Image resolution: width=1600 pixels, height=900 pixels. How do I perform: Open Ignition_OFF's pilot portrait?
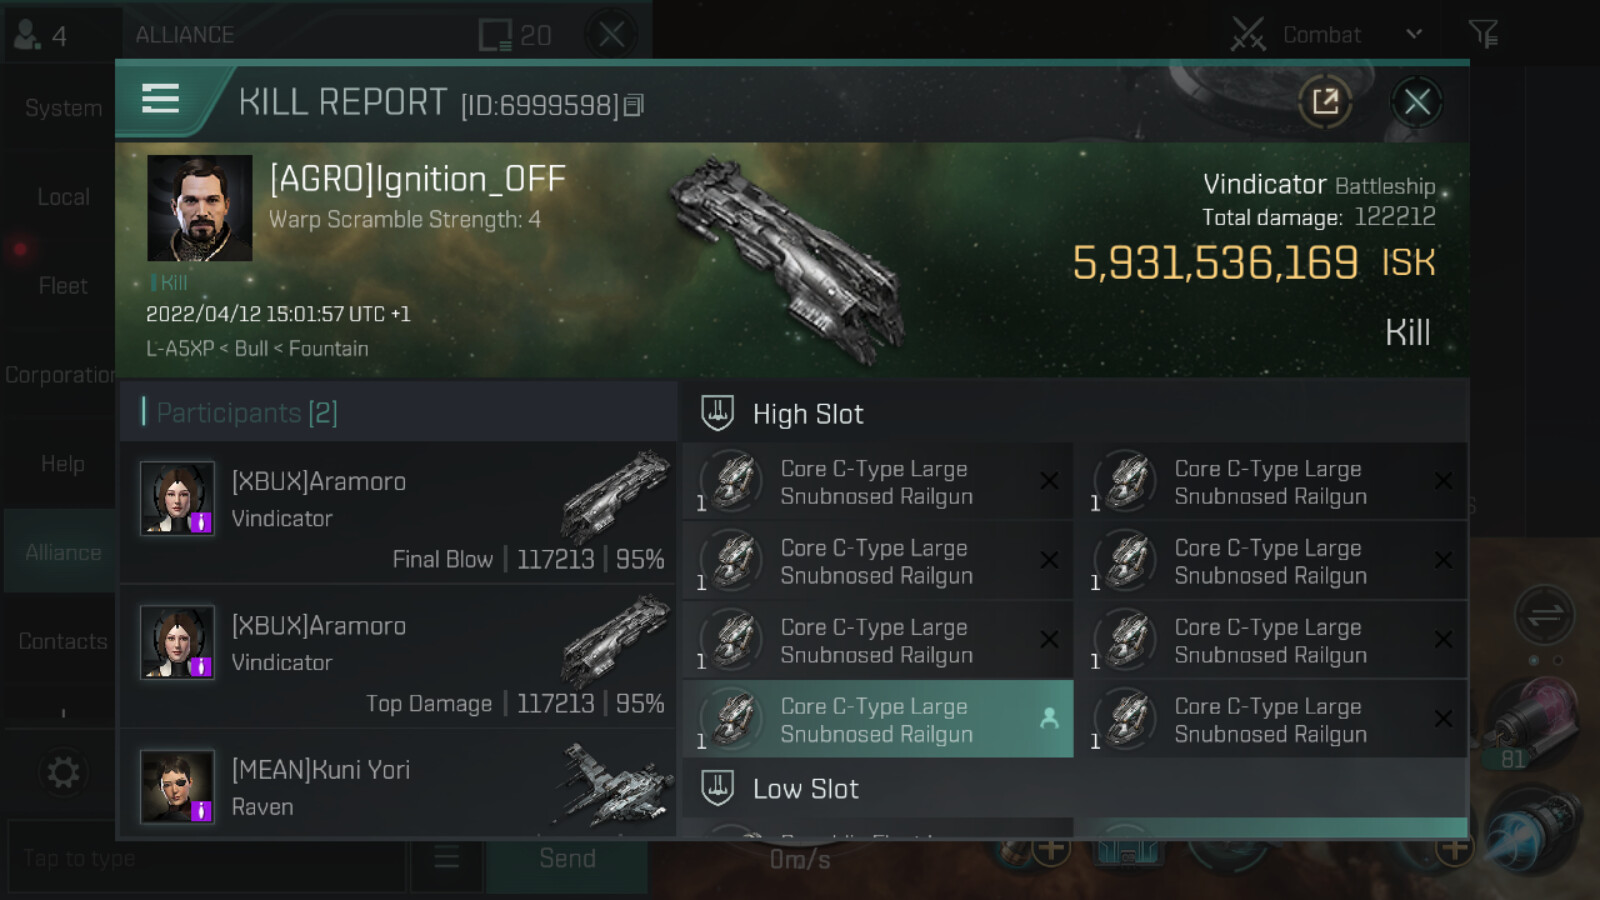200,208
